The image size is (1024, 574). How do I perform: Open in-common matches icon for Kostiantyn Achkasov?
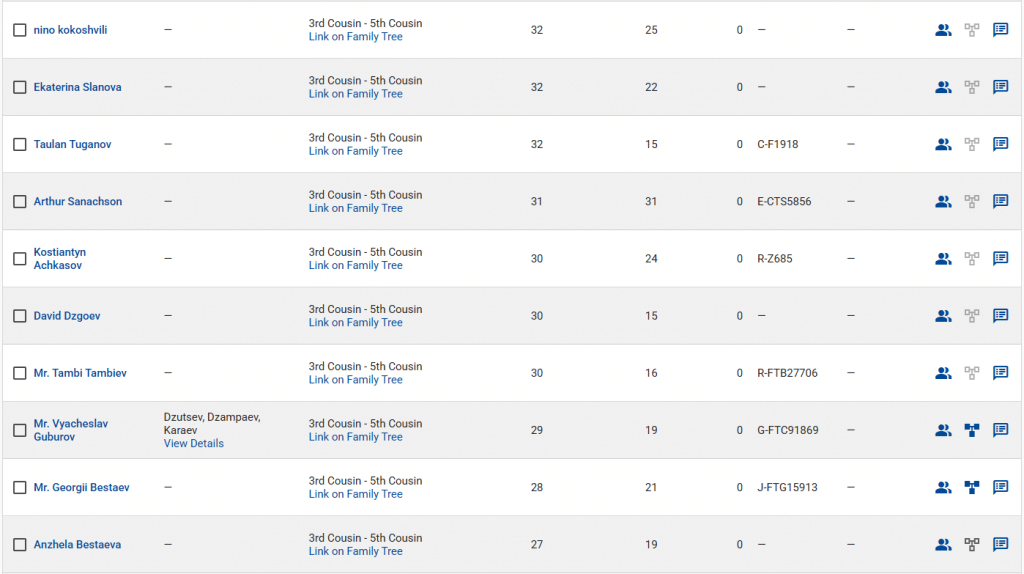click(943, 258)
